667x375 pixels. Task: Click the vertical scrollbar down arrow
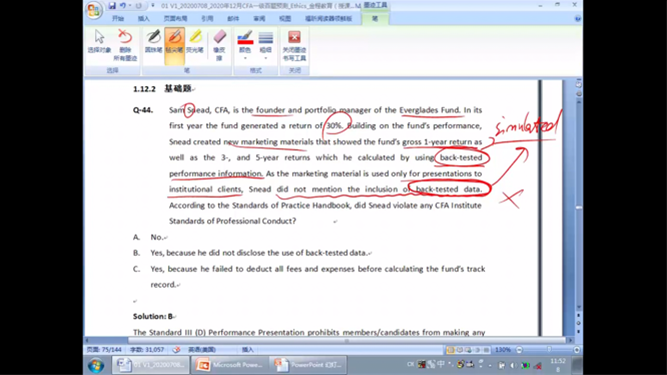[579, 307]
